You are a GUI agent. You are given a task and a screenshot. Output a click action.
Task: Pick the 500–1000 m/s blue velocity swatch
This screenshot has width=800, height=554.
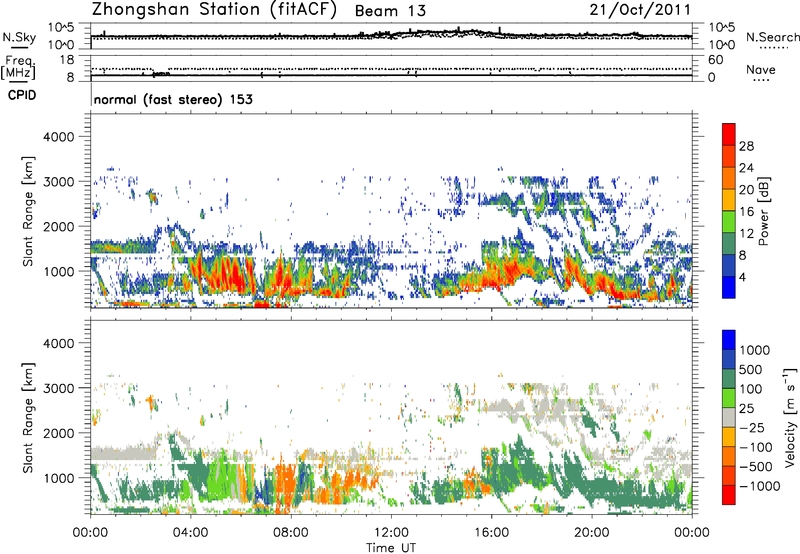coord(729,359)
